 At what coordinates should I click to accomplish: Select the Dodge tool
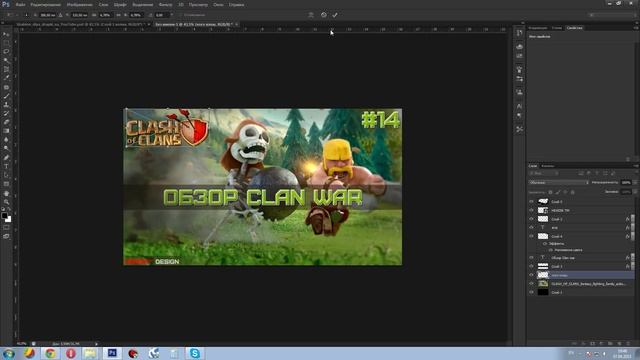6,149
